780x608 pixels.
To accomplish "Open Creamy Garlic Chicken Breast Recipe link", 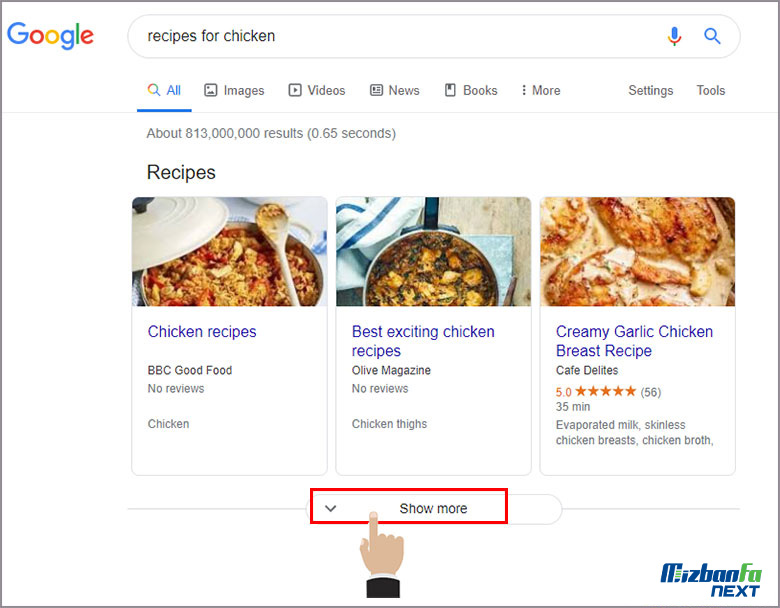I will tap(634, 341).
